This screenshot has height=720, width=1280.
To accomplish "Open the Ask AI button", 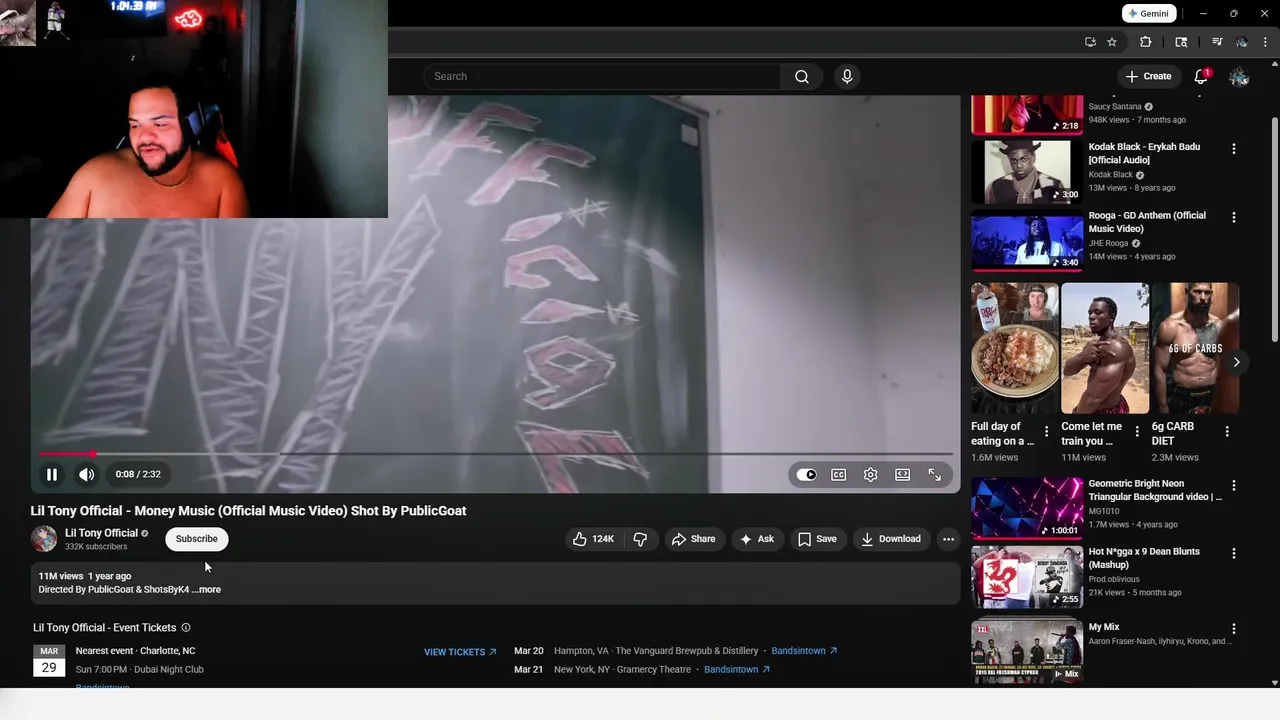I will [757, 539].
